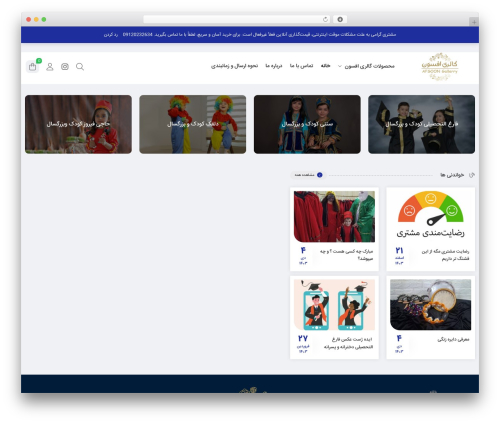
Task: Open the درباره ما menu item
Action: coord(274,66)
